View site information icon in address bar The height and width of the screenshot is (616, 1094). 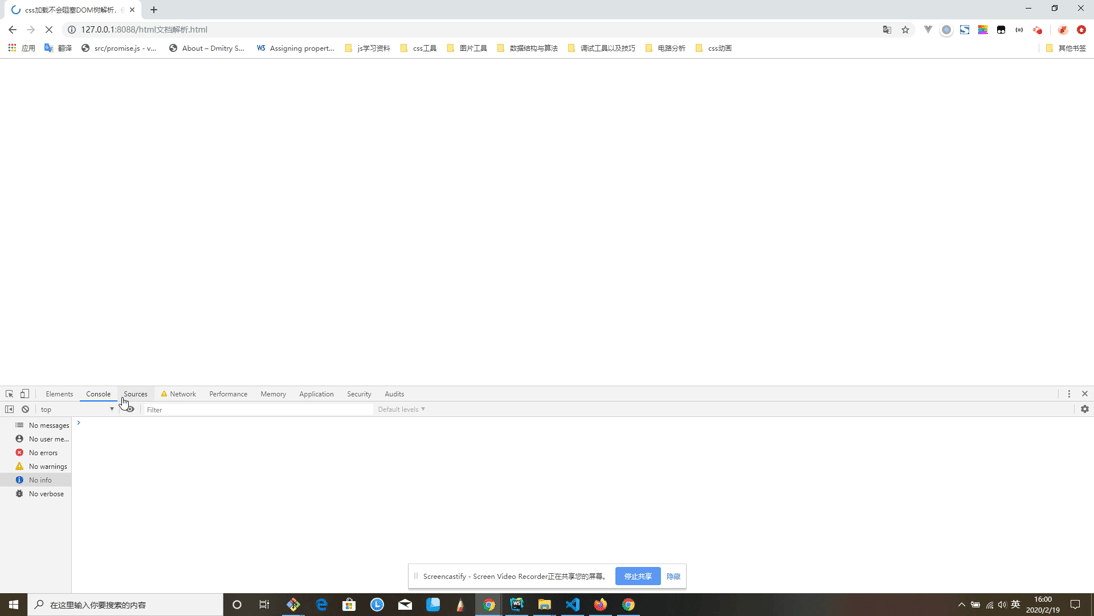(x=71, y=29)
